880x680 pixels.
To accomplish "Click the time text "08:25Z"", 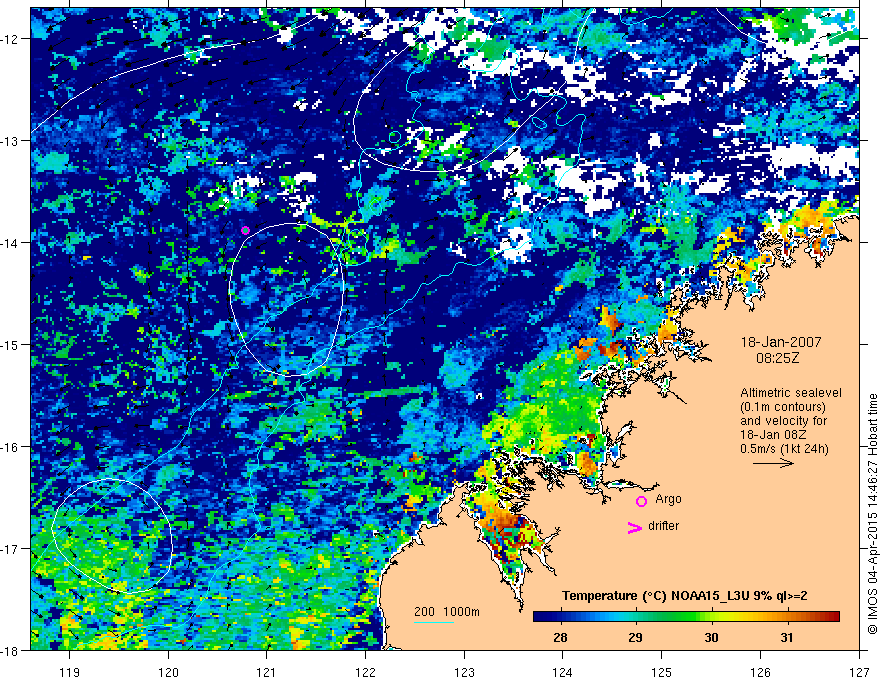I will (777, 358).
